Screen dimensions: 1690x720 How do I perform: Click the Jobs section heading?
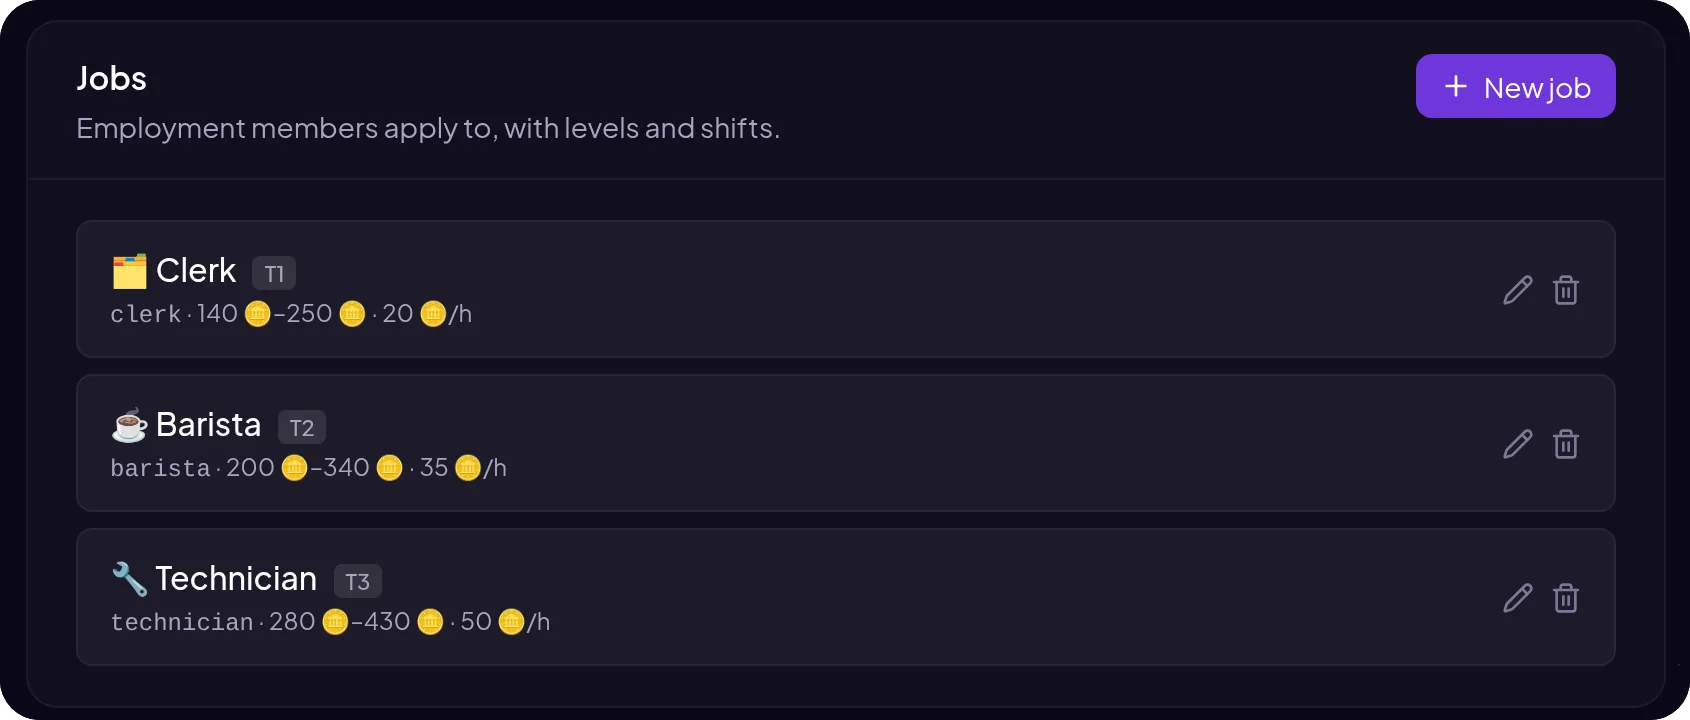point(112,78)
